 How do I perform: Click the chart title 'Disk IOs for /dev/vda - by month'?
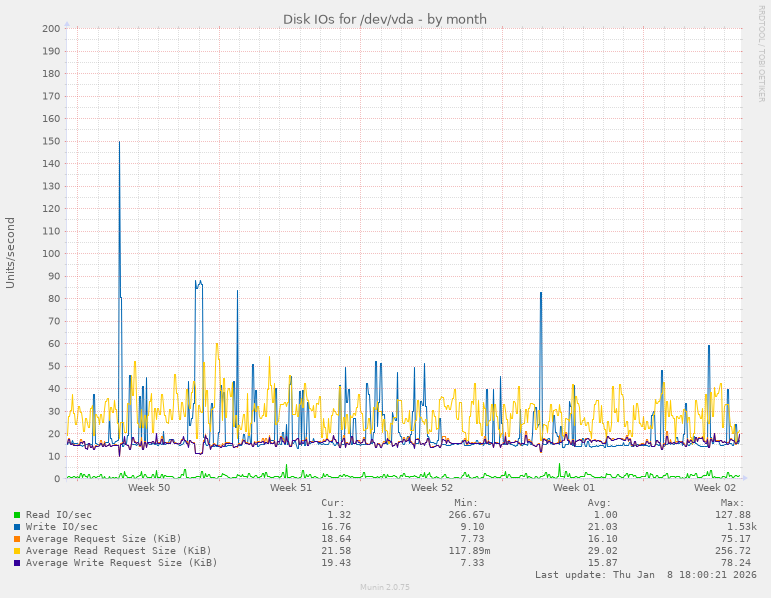(385, 19)
